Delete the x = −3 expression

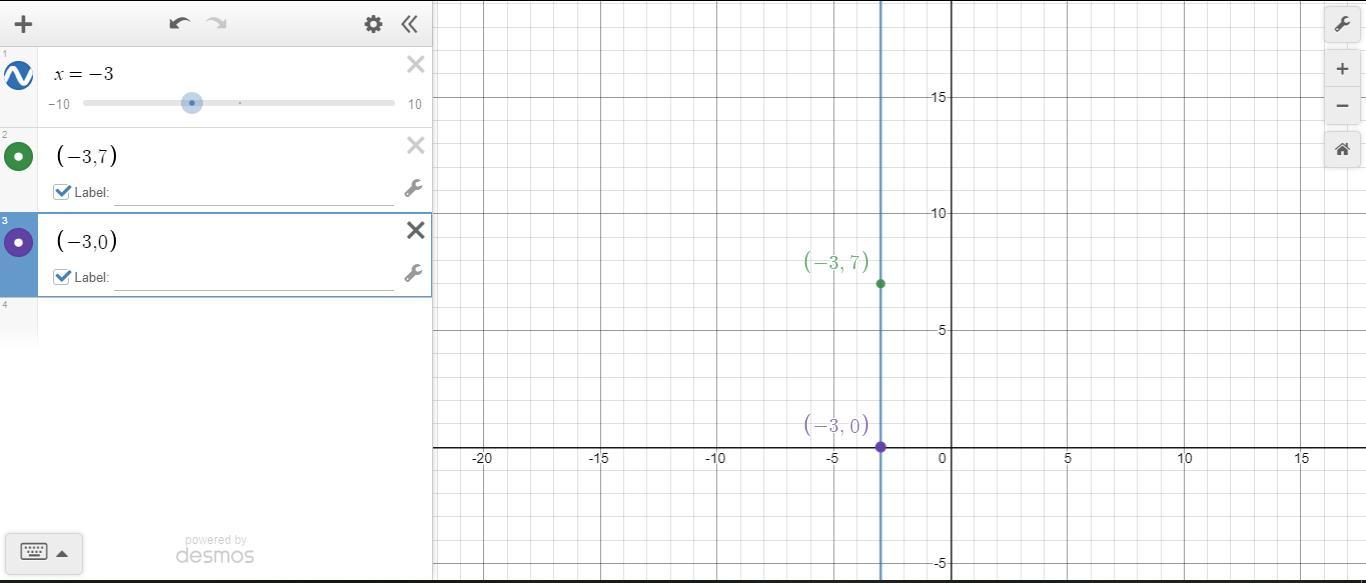416,65
